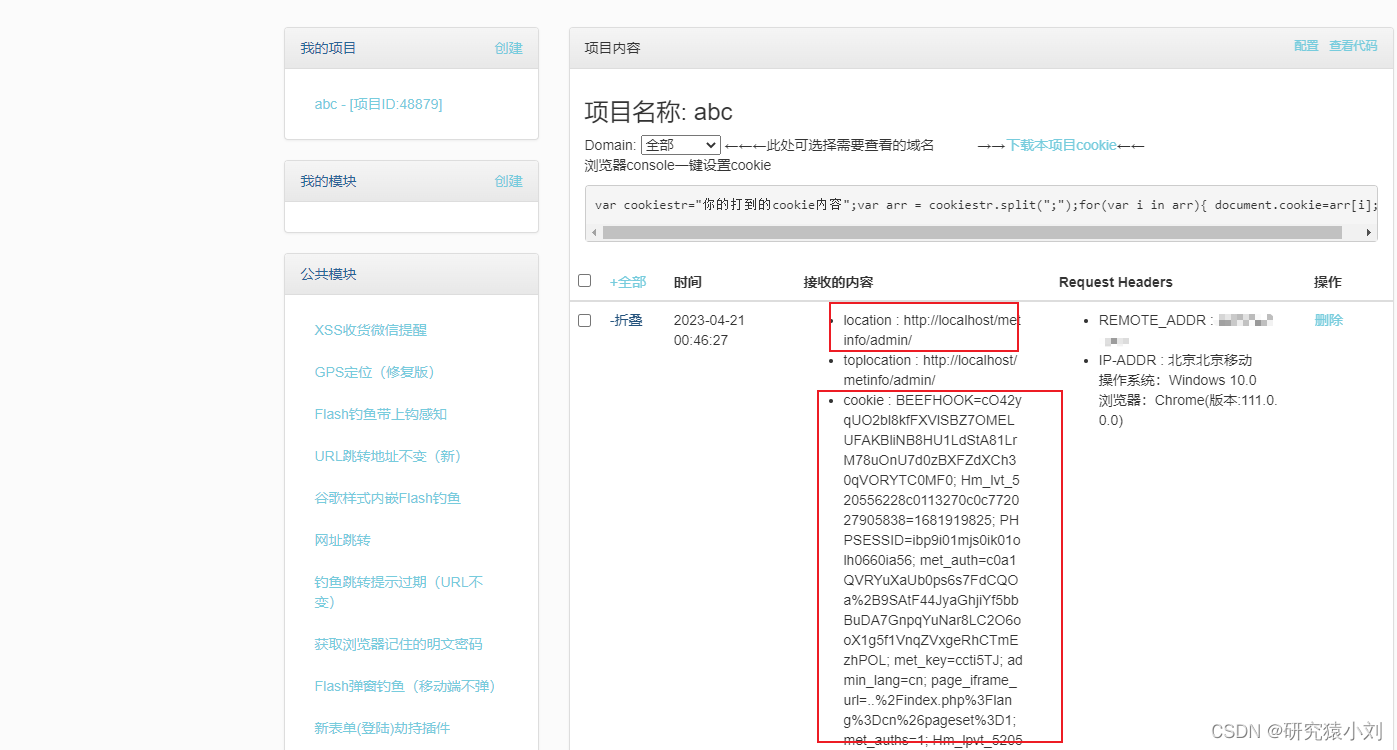Open GPS定位（修复版） module

[375, 372]
